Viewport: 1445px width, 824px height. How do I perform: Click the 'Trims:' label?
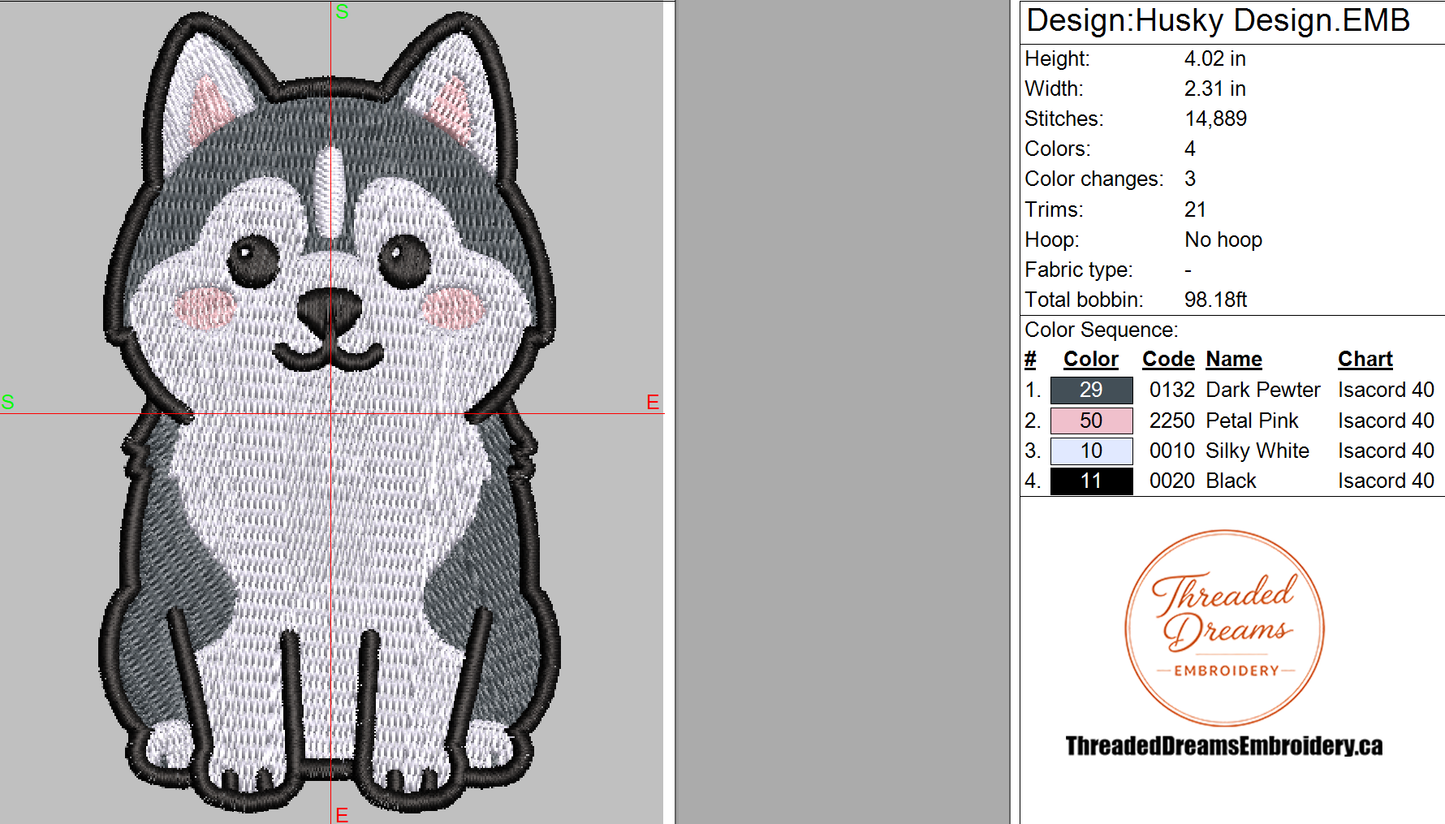(1054, 209)
